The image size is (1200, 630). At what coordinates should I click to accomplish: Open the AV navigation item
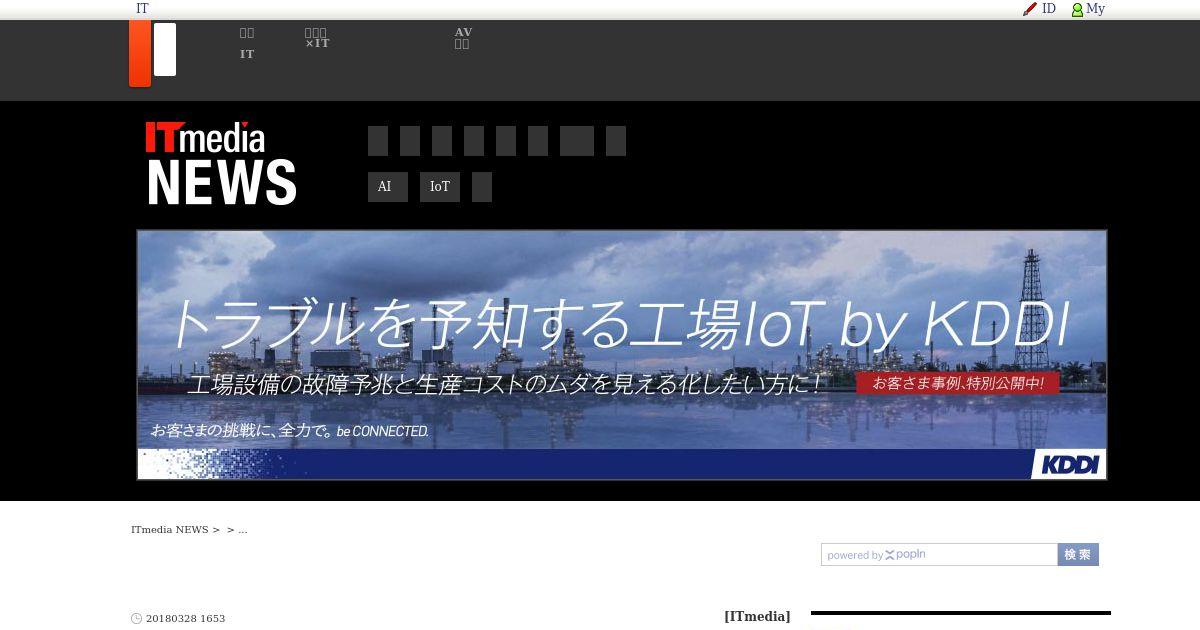463,38
